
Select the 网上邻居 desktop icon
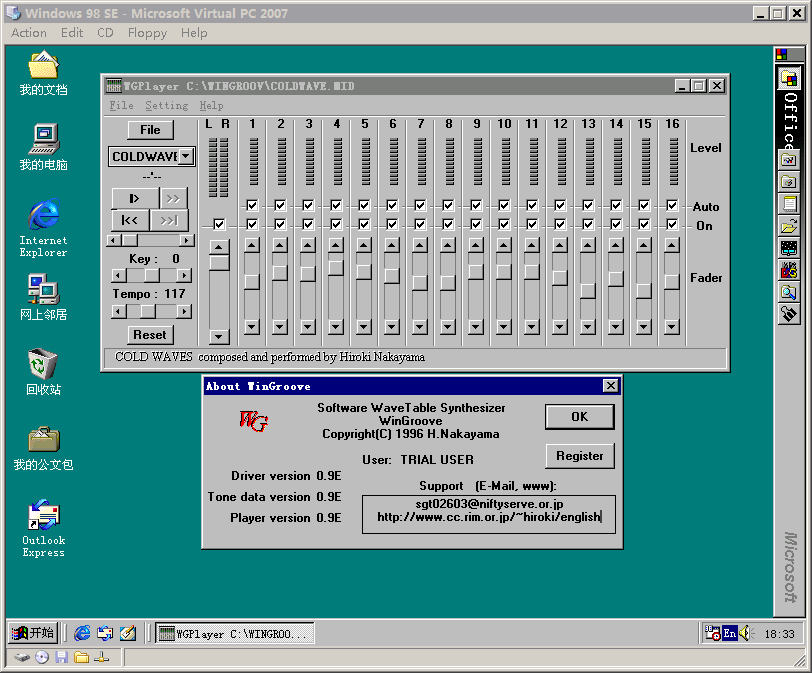44,297
